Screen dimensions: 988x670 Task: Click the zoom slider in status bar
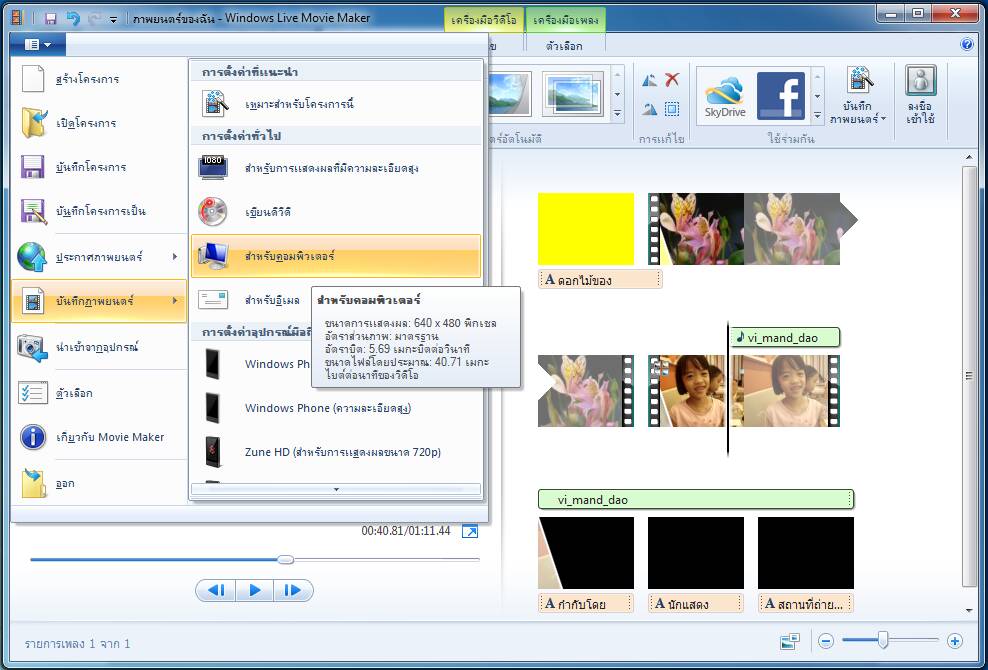pyautogui.click(x=883, y=641)
